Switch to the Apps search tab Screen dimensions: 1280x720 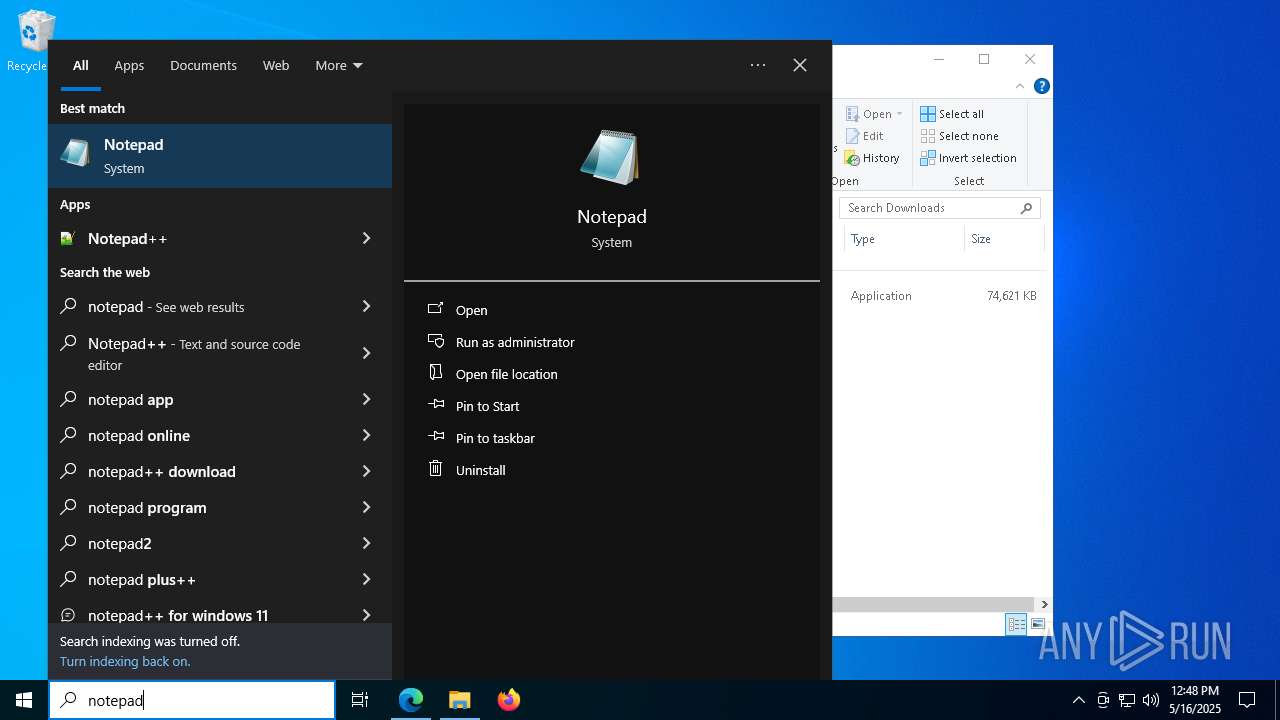129,65
